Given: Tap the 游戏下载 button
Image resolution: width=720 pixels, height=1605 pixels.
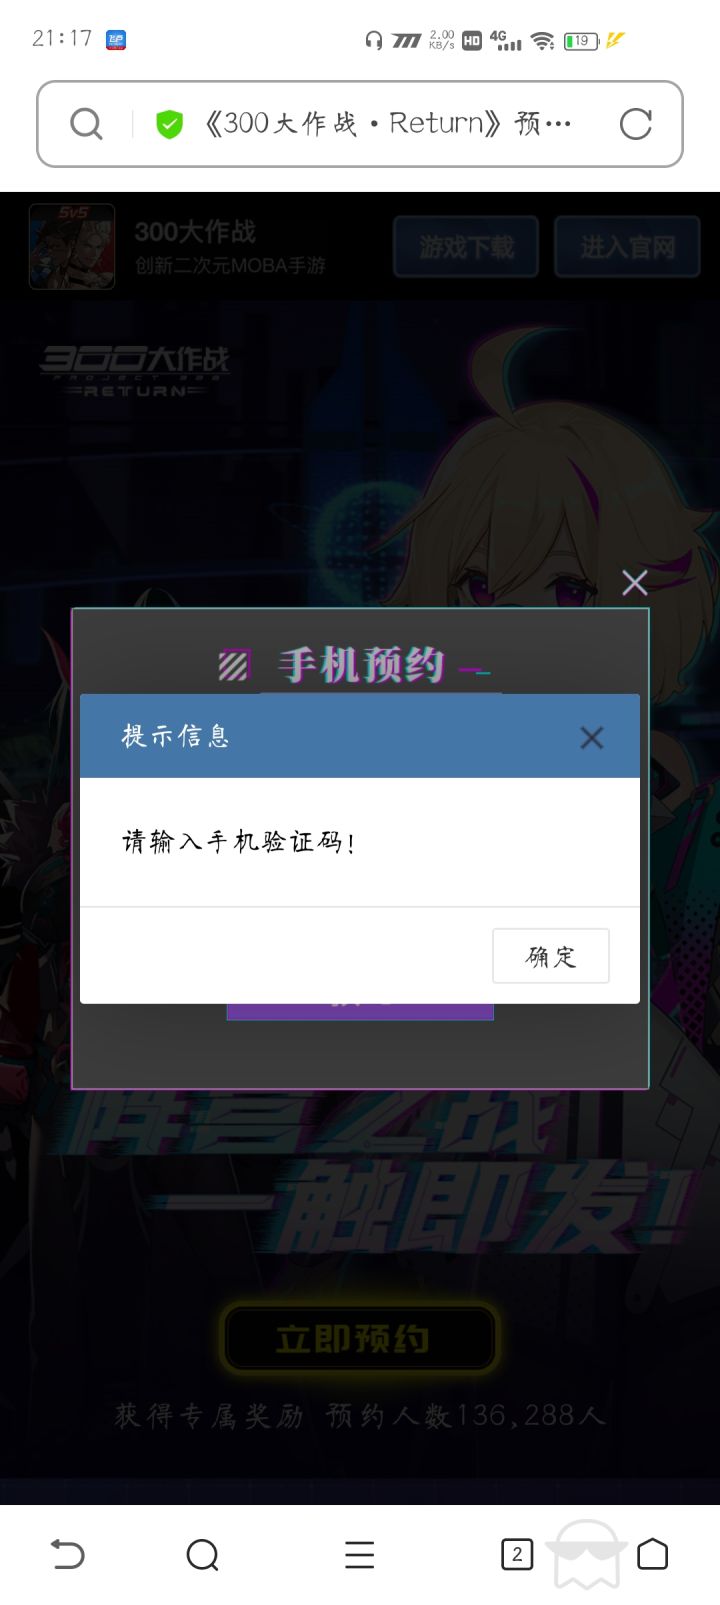Looking at the screenshot, I should [466, 246].
